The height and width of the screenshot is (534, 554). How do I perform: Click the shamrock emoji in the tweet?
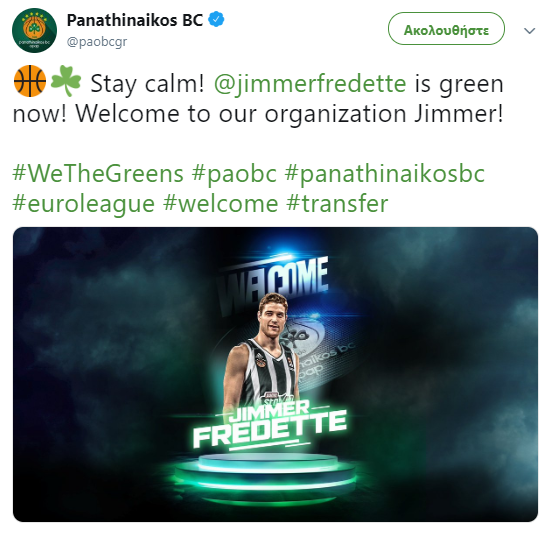(x=66, y=81)
